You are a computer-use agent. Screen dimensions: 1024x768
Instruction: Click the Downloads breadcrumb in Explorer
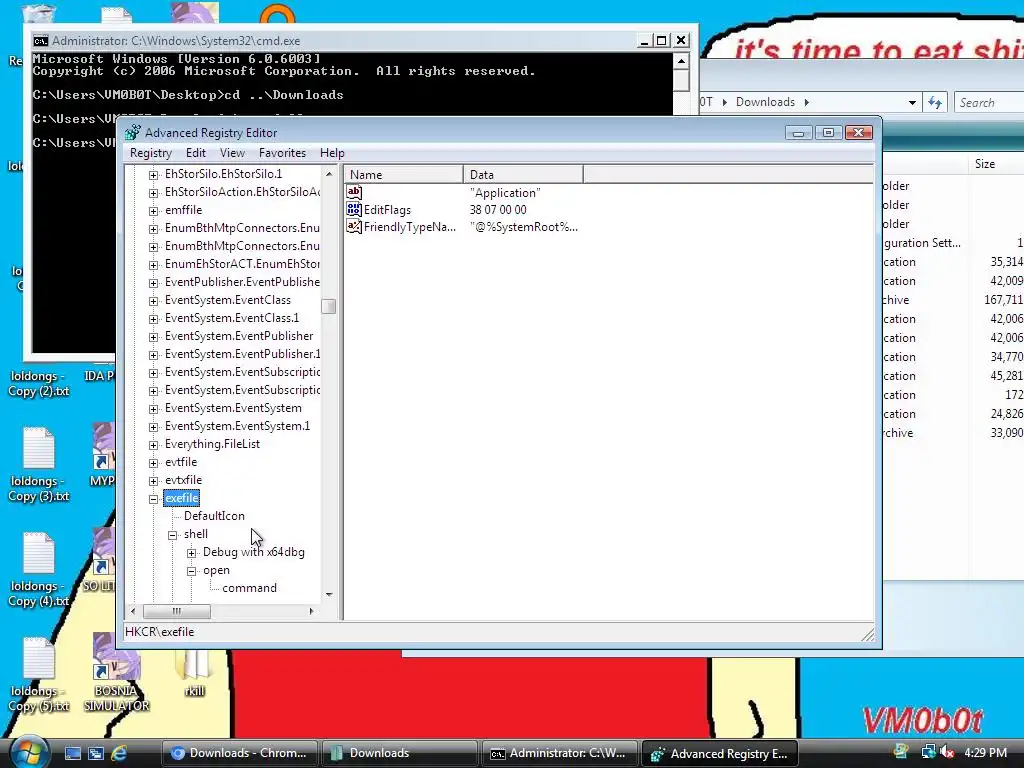tap(765, 102)
